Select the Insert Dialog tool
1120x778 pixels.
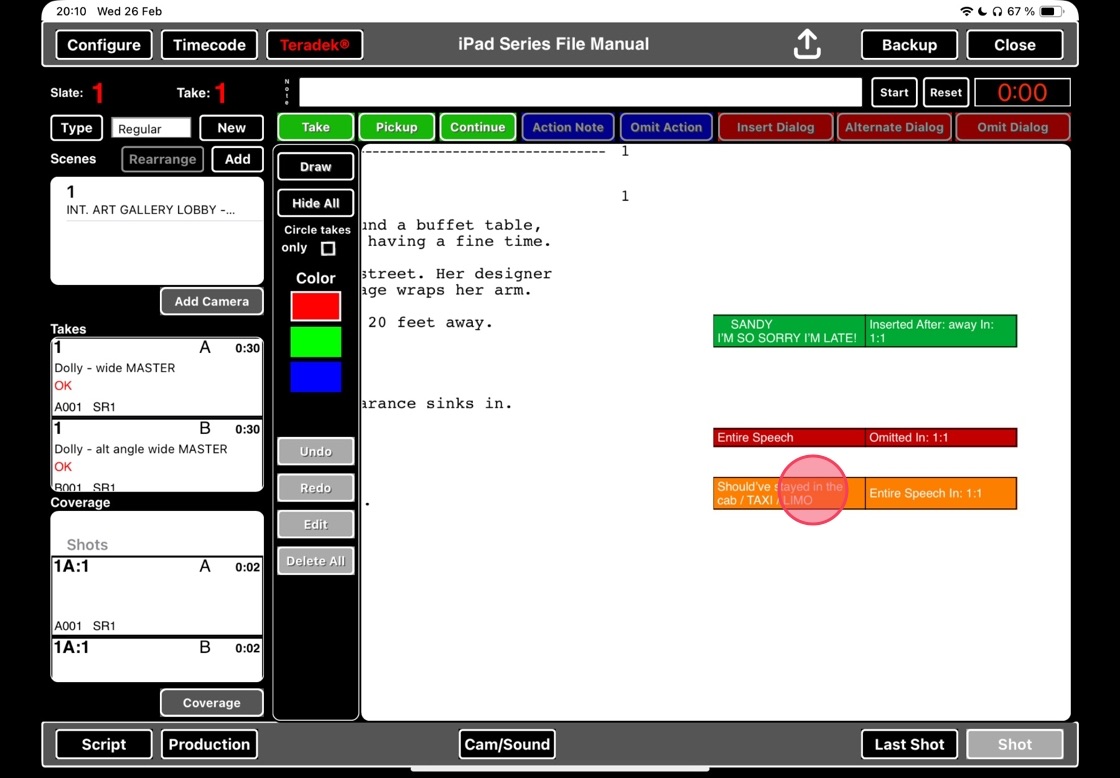point(776,127)
